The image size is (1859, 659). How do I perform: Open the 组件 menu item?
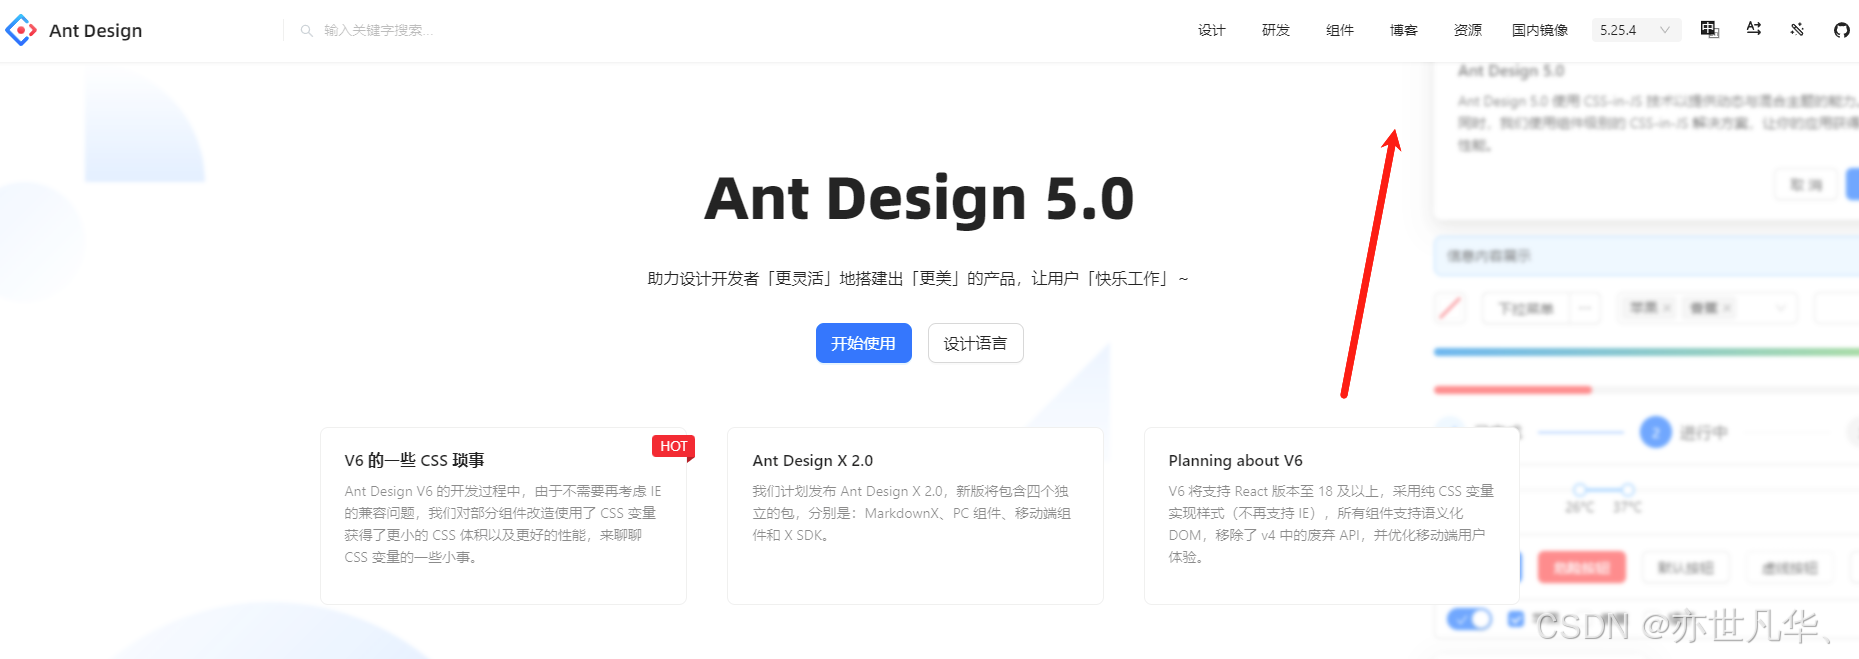[x=1339, y=30]
